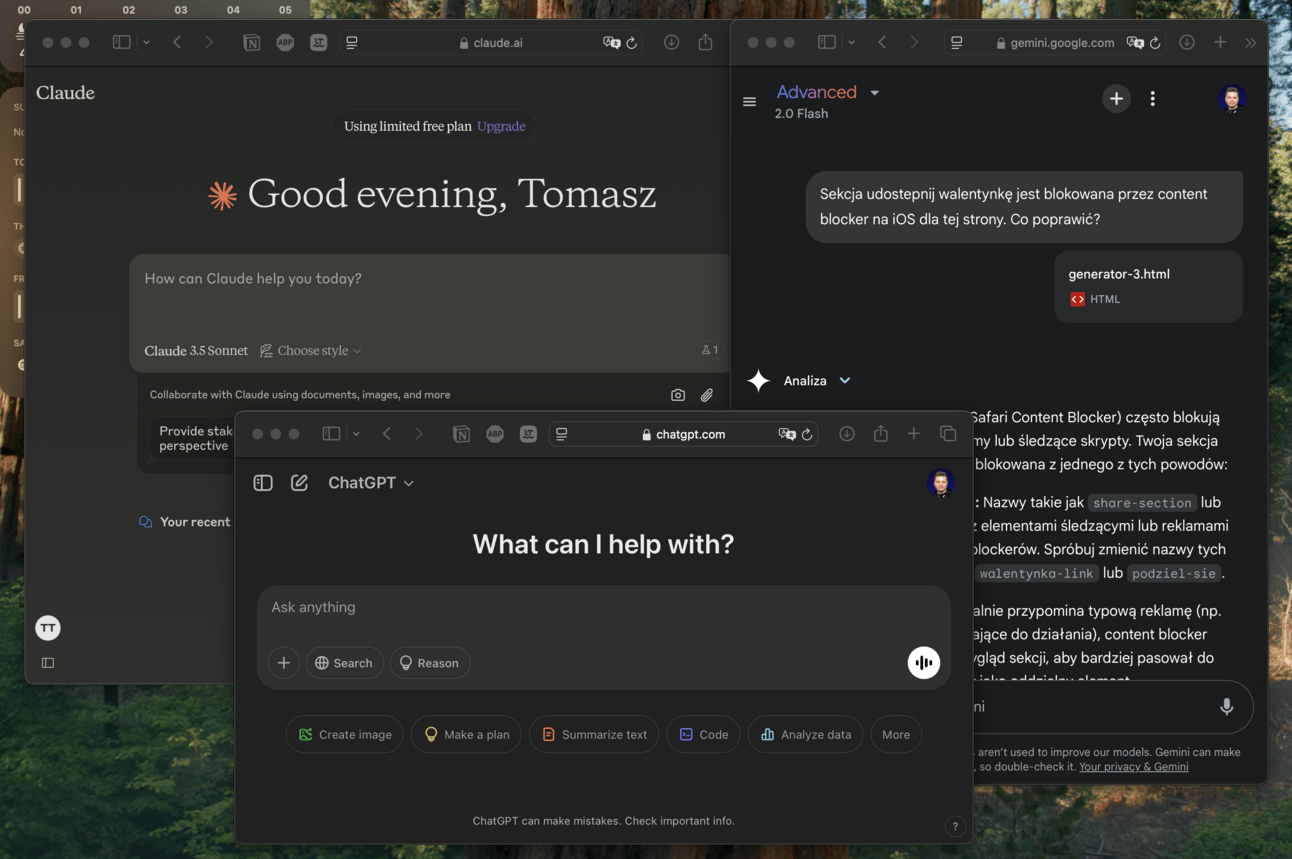Open the ChatGPT model dropdown
The image size is (1292, 859).
click(371, 483)
